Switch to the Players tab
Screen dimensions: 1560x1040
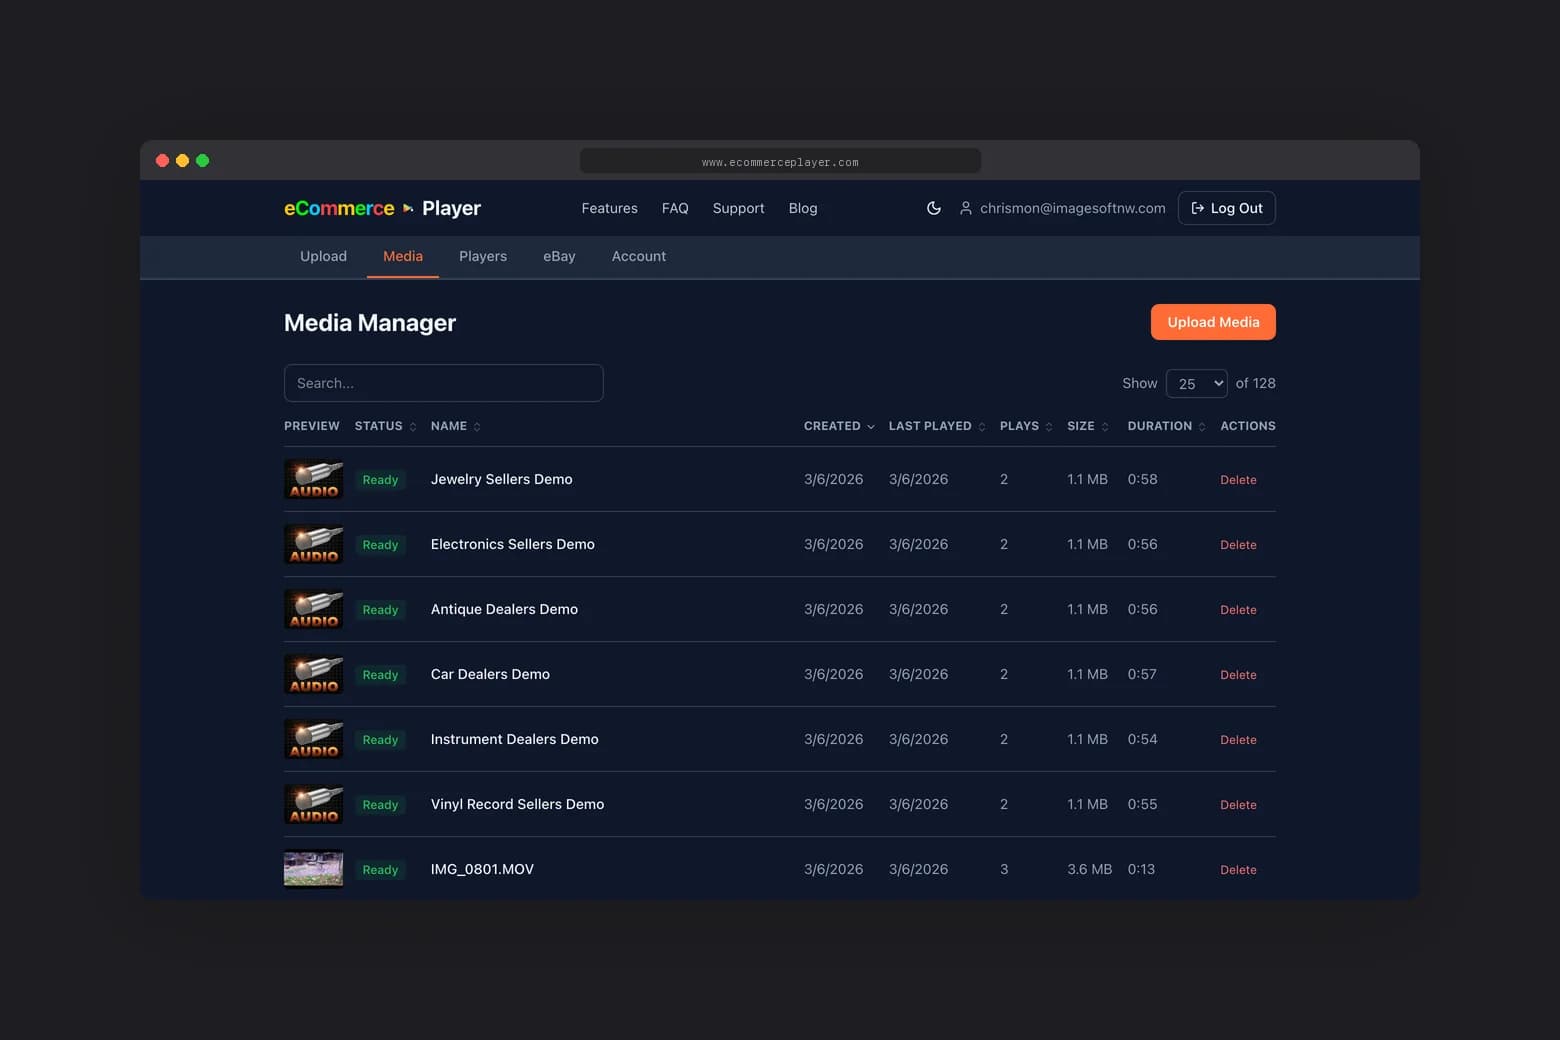point(483,256)
